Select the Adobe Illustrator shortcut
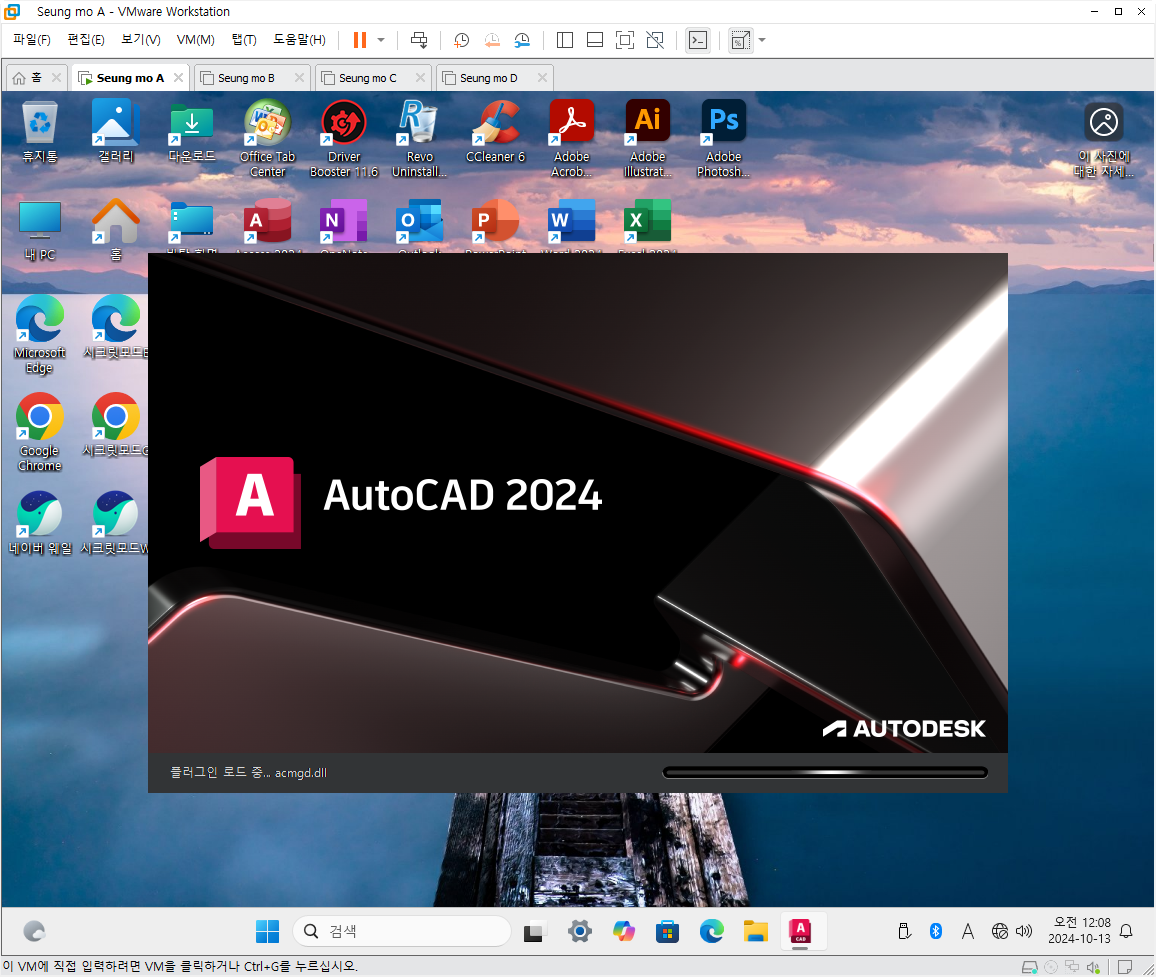1156x977 pixels. tap(647, 139)
